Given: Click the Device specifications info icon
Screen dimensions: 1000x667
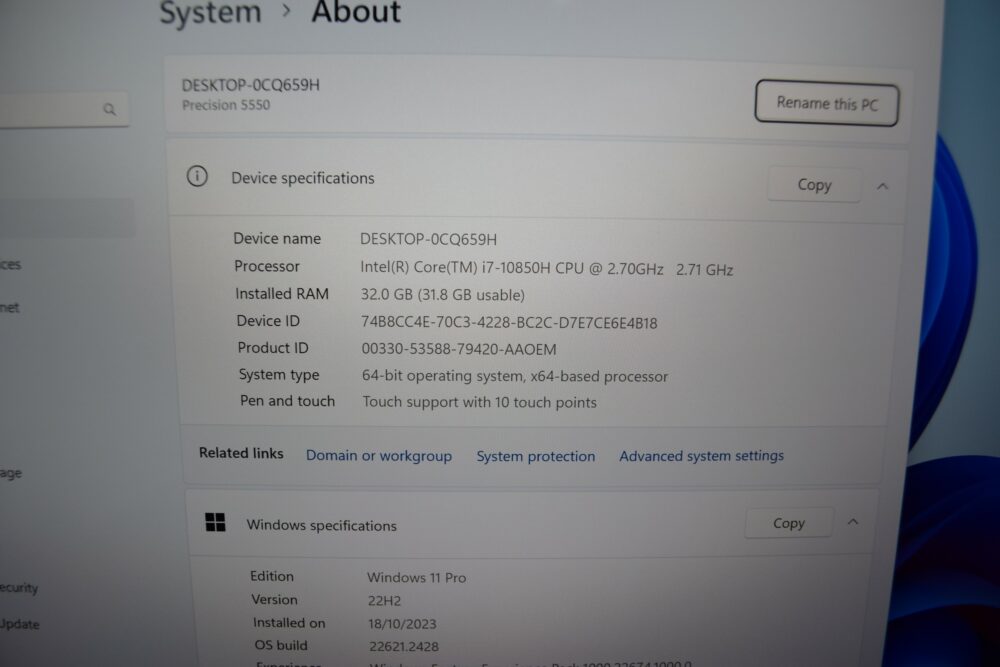Looking at the screenshot, I should pos(197,176).
